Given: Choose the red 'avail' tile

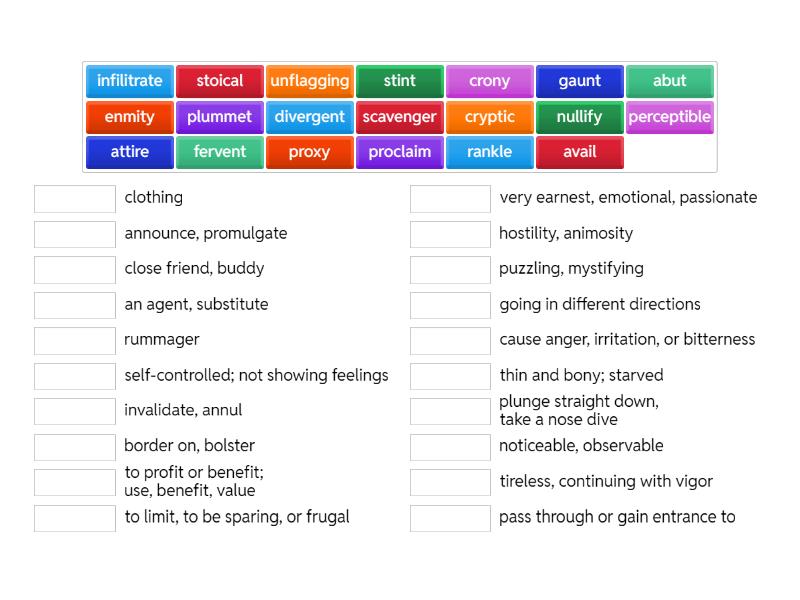Looking at the screenshot, I should tap(580, 152).
